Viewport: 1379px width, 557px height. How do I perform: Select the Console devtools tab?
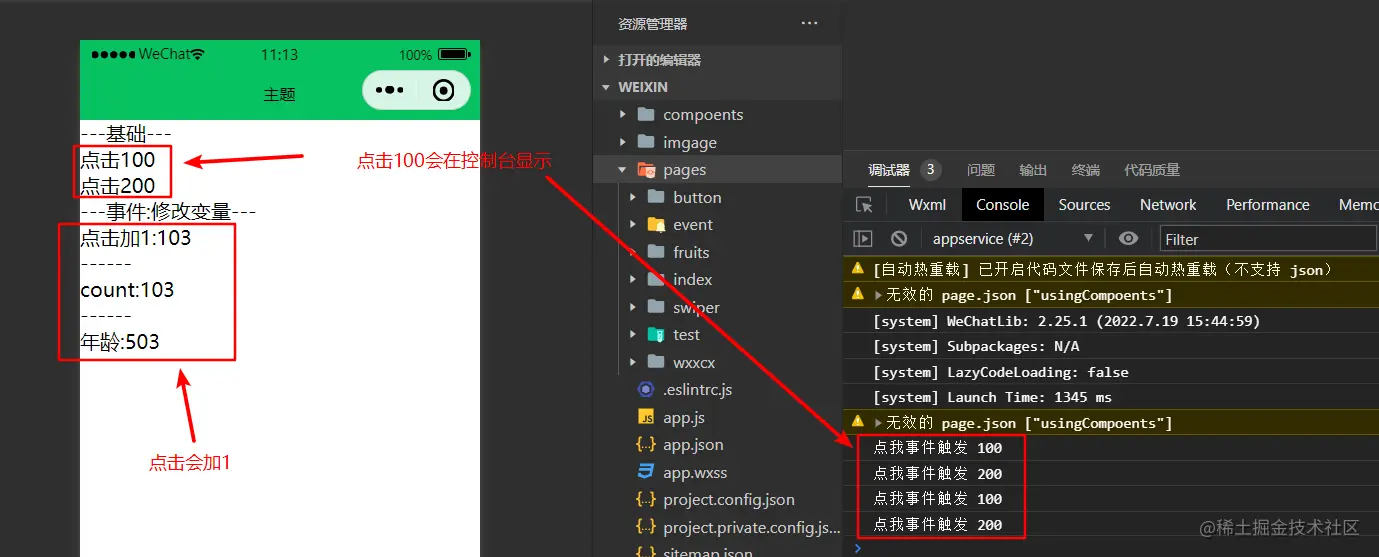tap(1002, 205)
